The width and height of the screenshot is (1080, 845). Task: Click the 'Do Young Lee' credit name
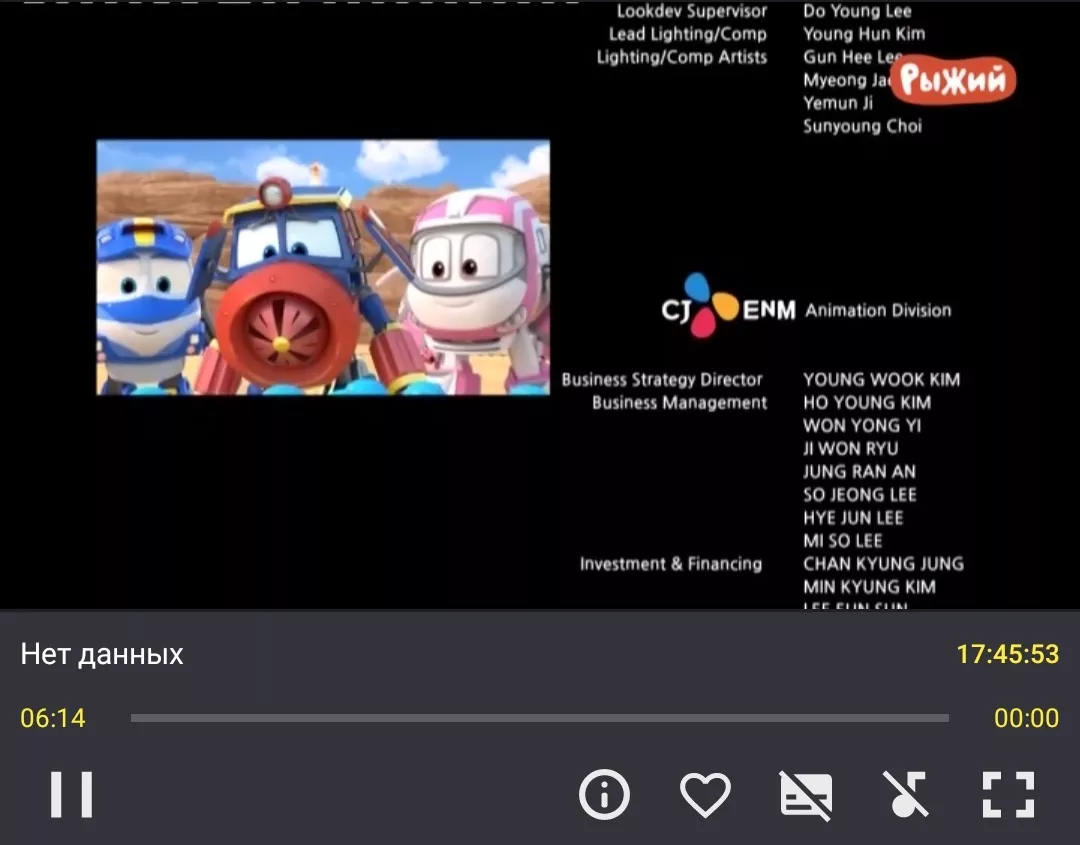pyautogui.click(x=857, y=11)
